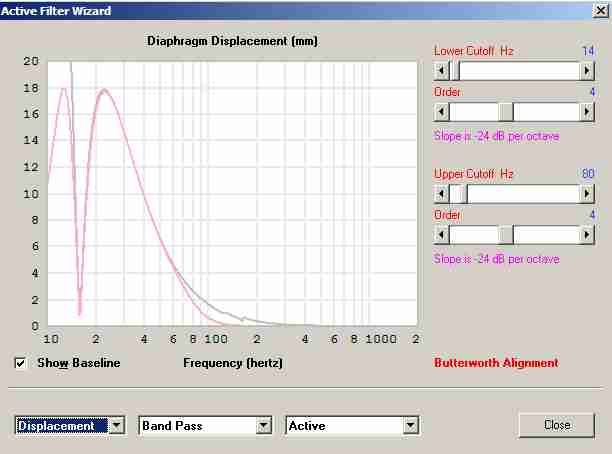Decrease upper filter Order with left arrow
612x454 pixels.
441,235
